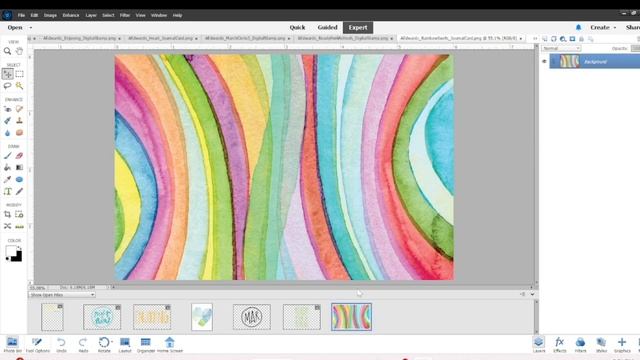Show the Filters panel

[580, 344]
